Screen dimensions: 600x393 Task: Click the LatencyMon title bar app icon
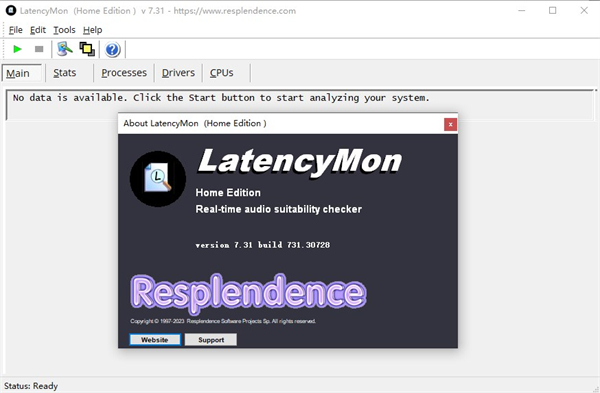pos(11,10)
